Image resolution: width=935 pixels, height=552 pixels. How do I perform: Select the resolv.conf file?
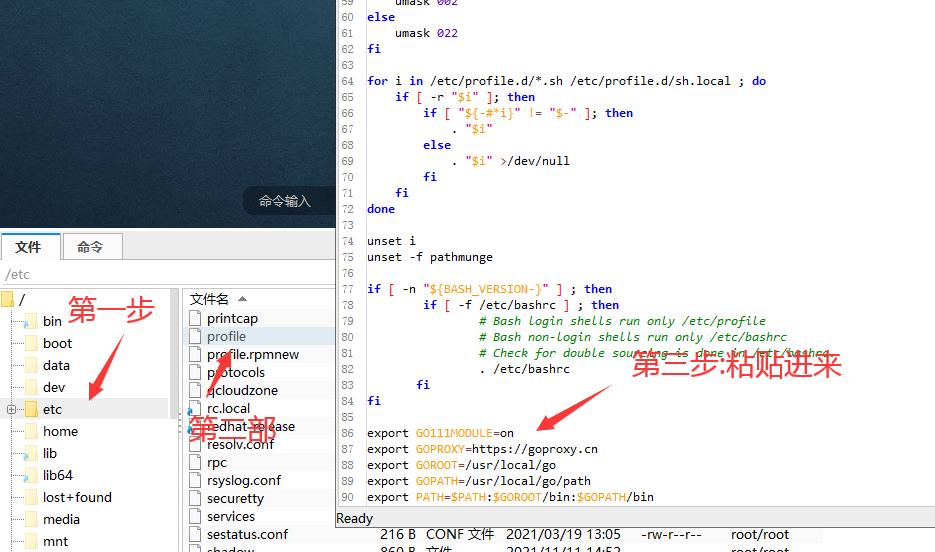point(240,444)
